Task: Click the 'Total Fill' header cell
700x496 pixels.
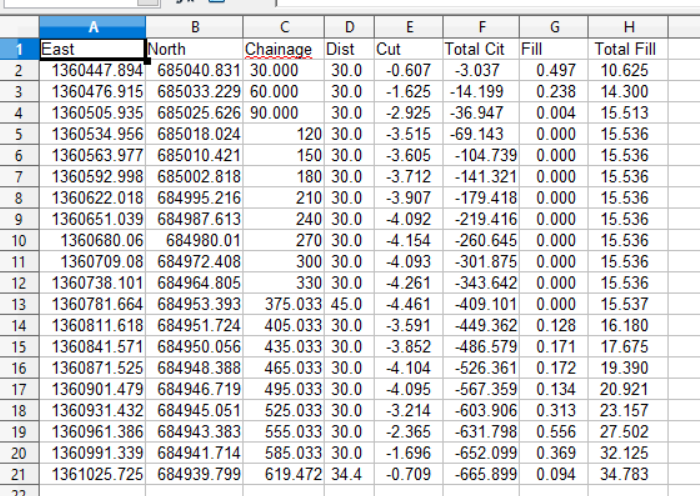Action: tap(627, 48)
